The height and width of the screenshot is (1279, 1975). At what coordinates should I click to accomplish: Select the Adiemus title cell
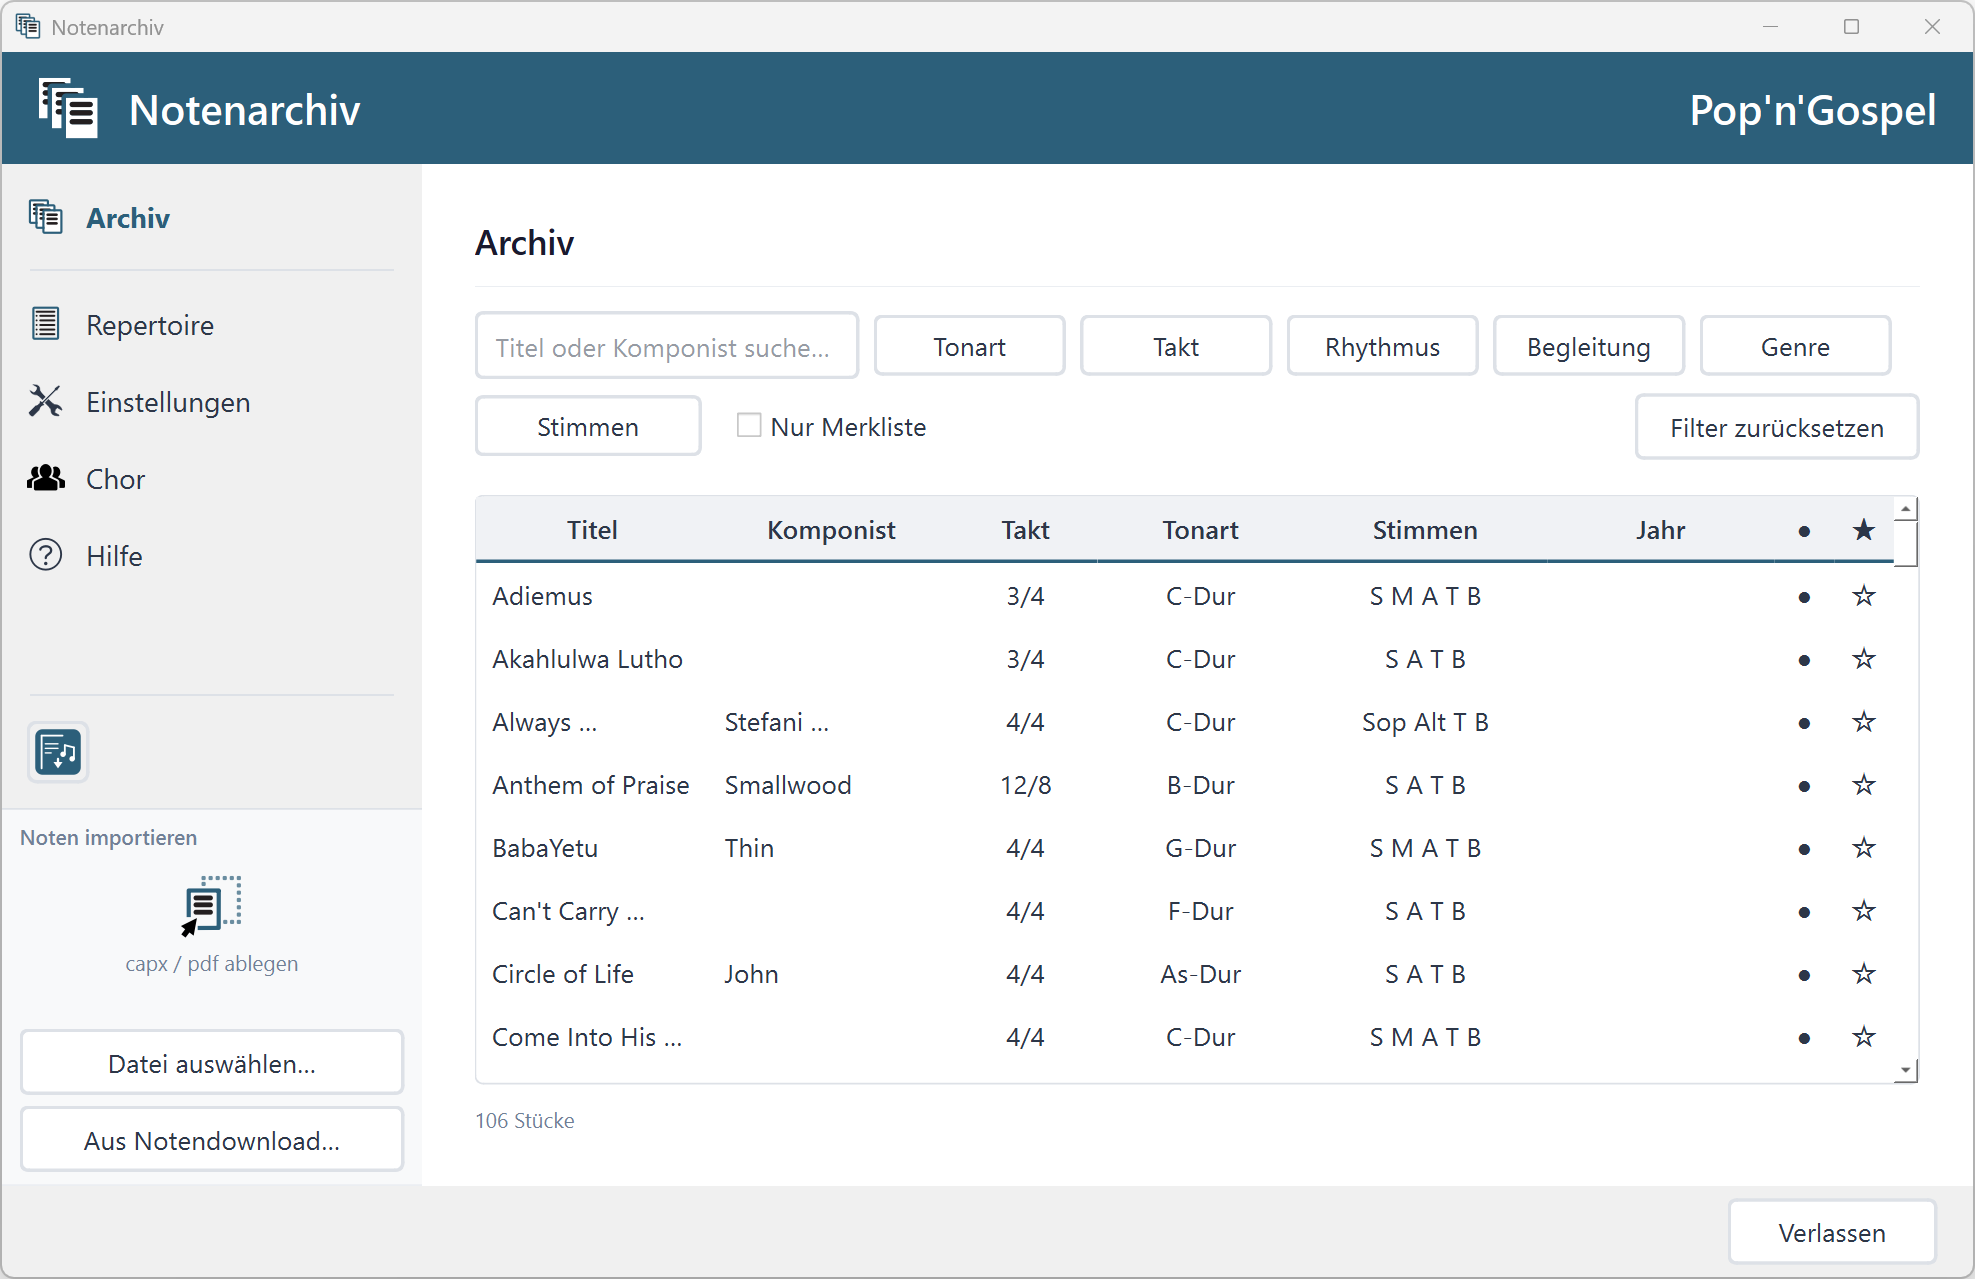542,596
